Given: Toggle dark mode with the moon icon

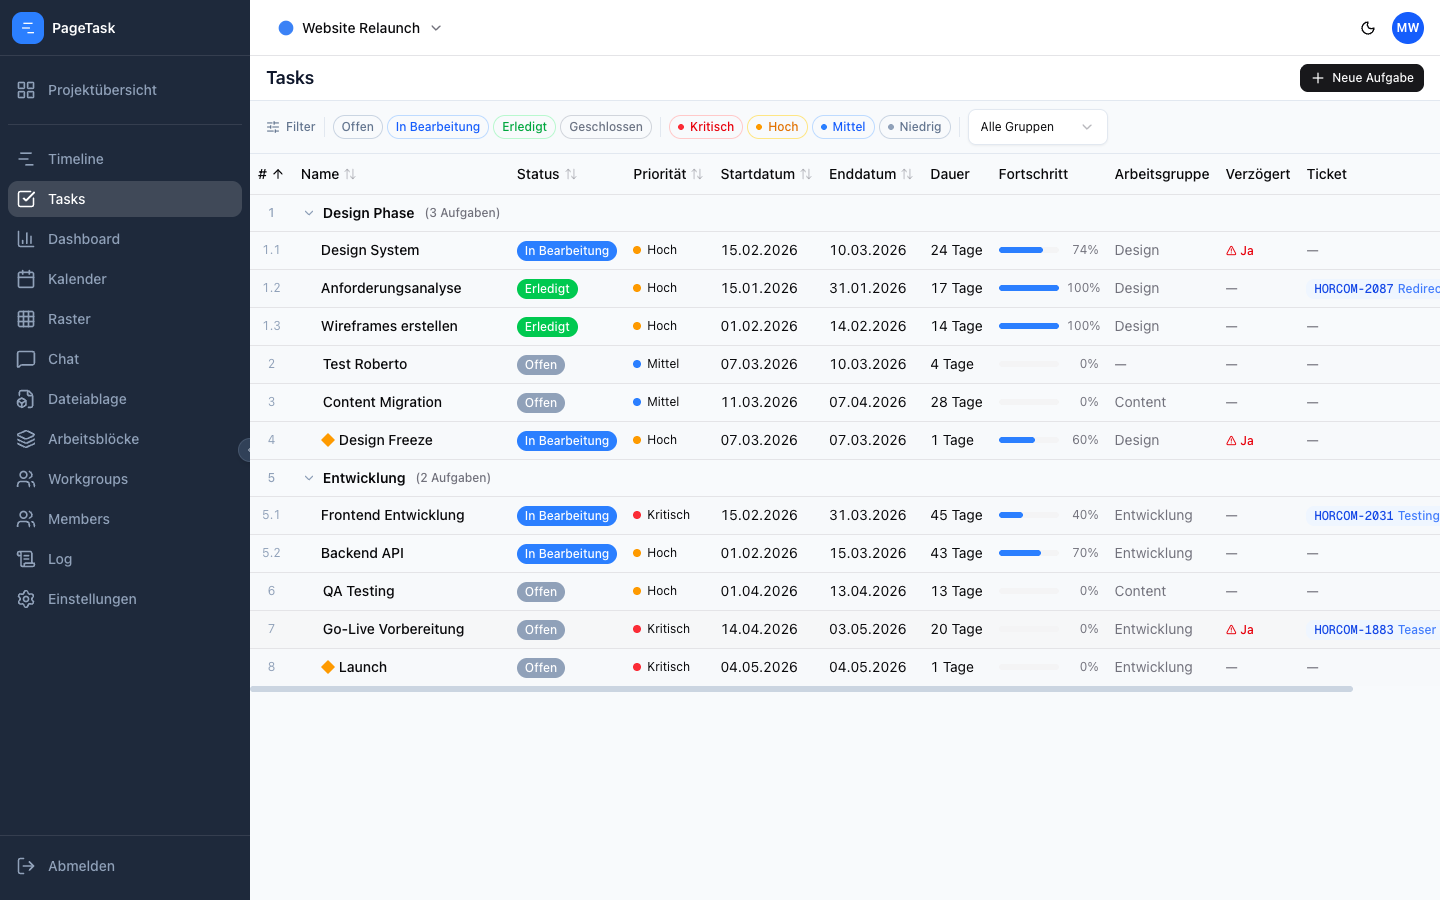Looking at the screenshot, I should pyautogui.click(x=1368, y=28).
